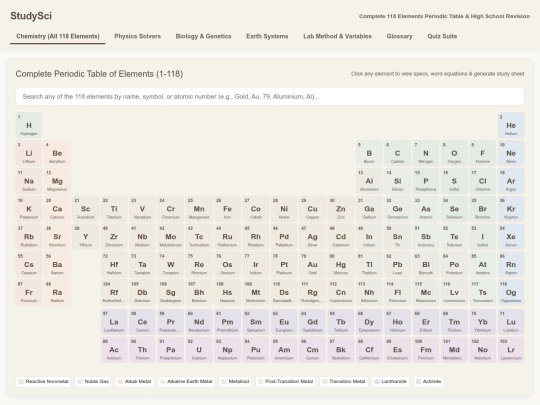Viewport: 540px width, 405px height.
Task: Choose the Silicon (Si) tile
Action: pyautogui.click(x=397, y=181)
